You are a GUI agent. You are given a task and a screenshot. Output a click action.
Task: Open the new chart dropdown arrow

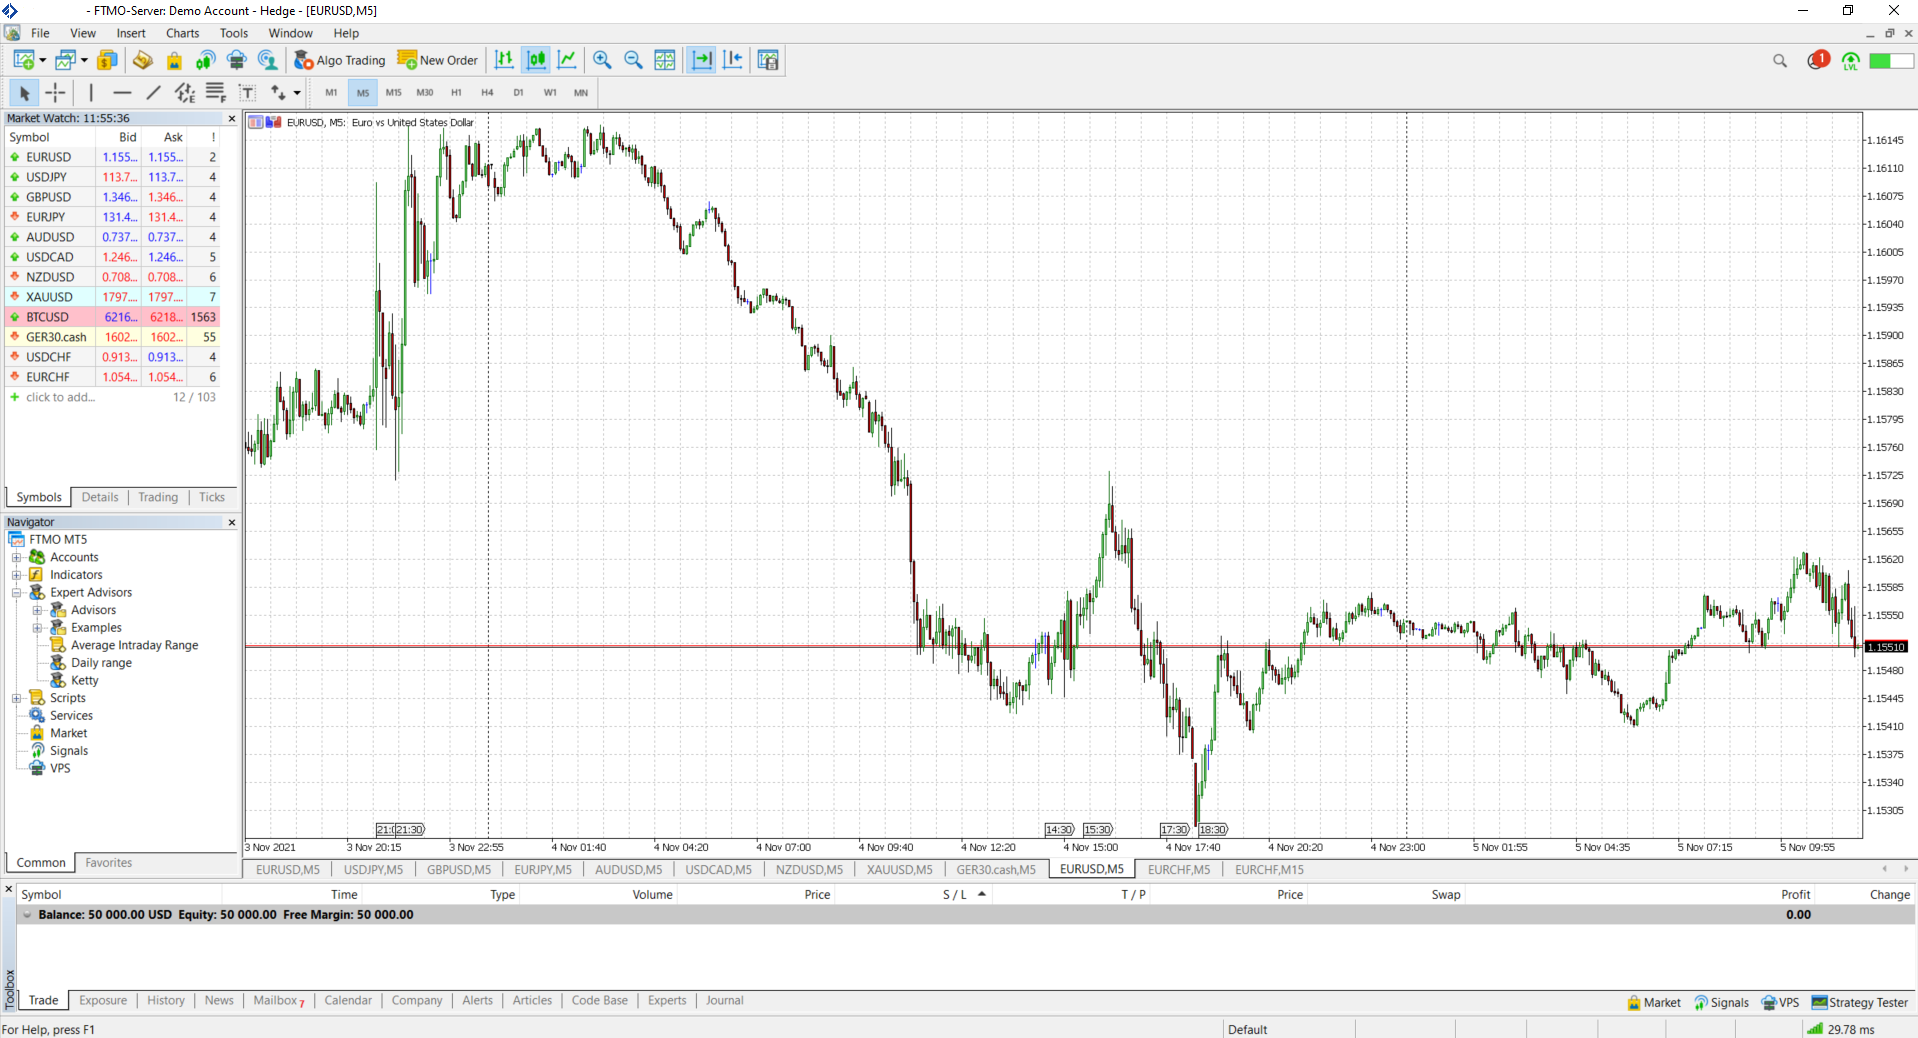(x=42, y=60)
